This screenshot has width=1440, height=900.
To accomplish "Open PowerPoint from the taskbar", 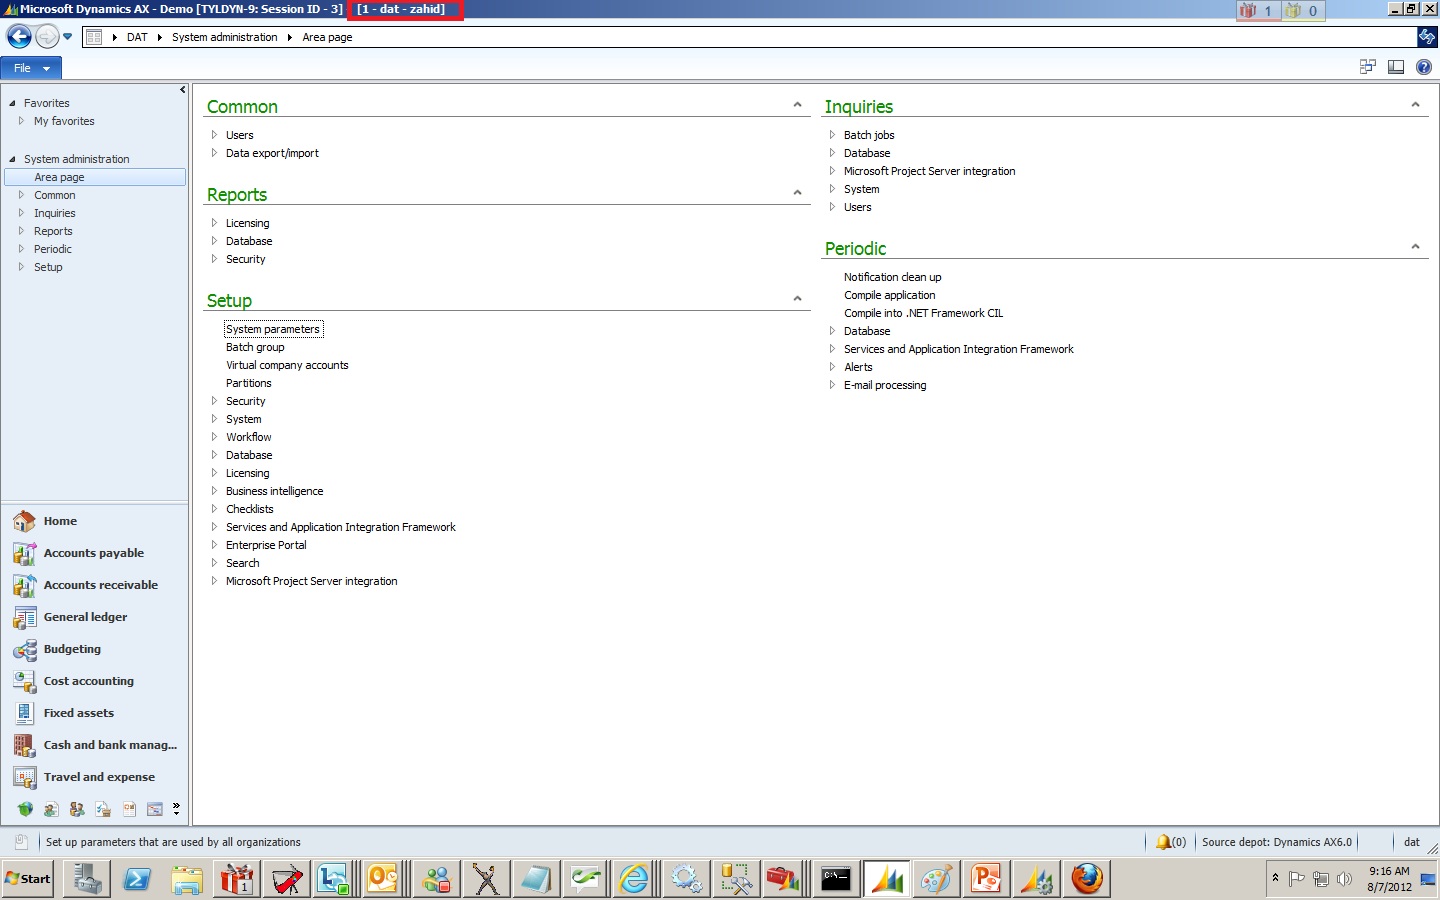I will 986,879.
